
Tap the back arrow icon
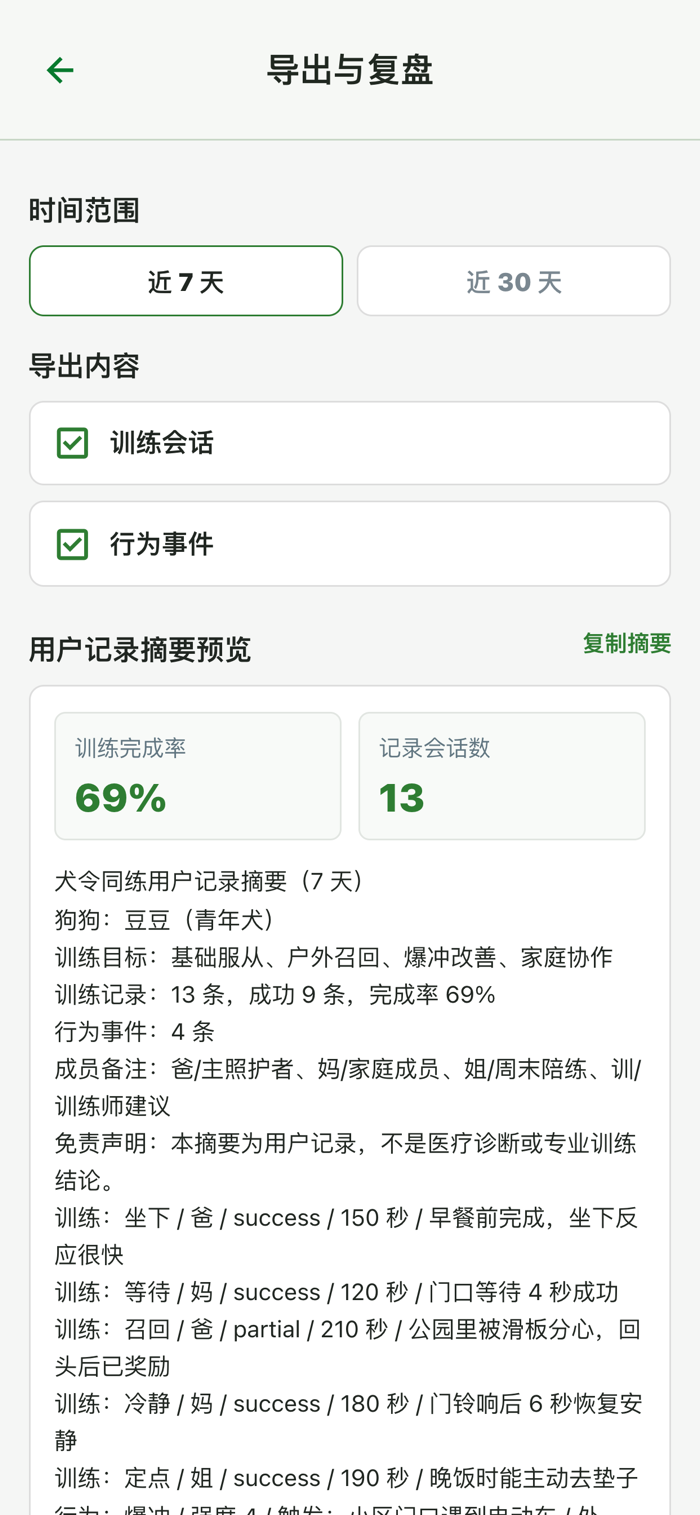pyautogui.click(x=60, y=70)
